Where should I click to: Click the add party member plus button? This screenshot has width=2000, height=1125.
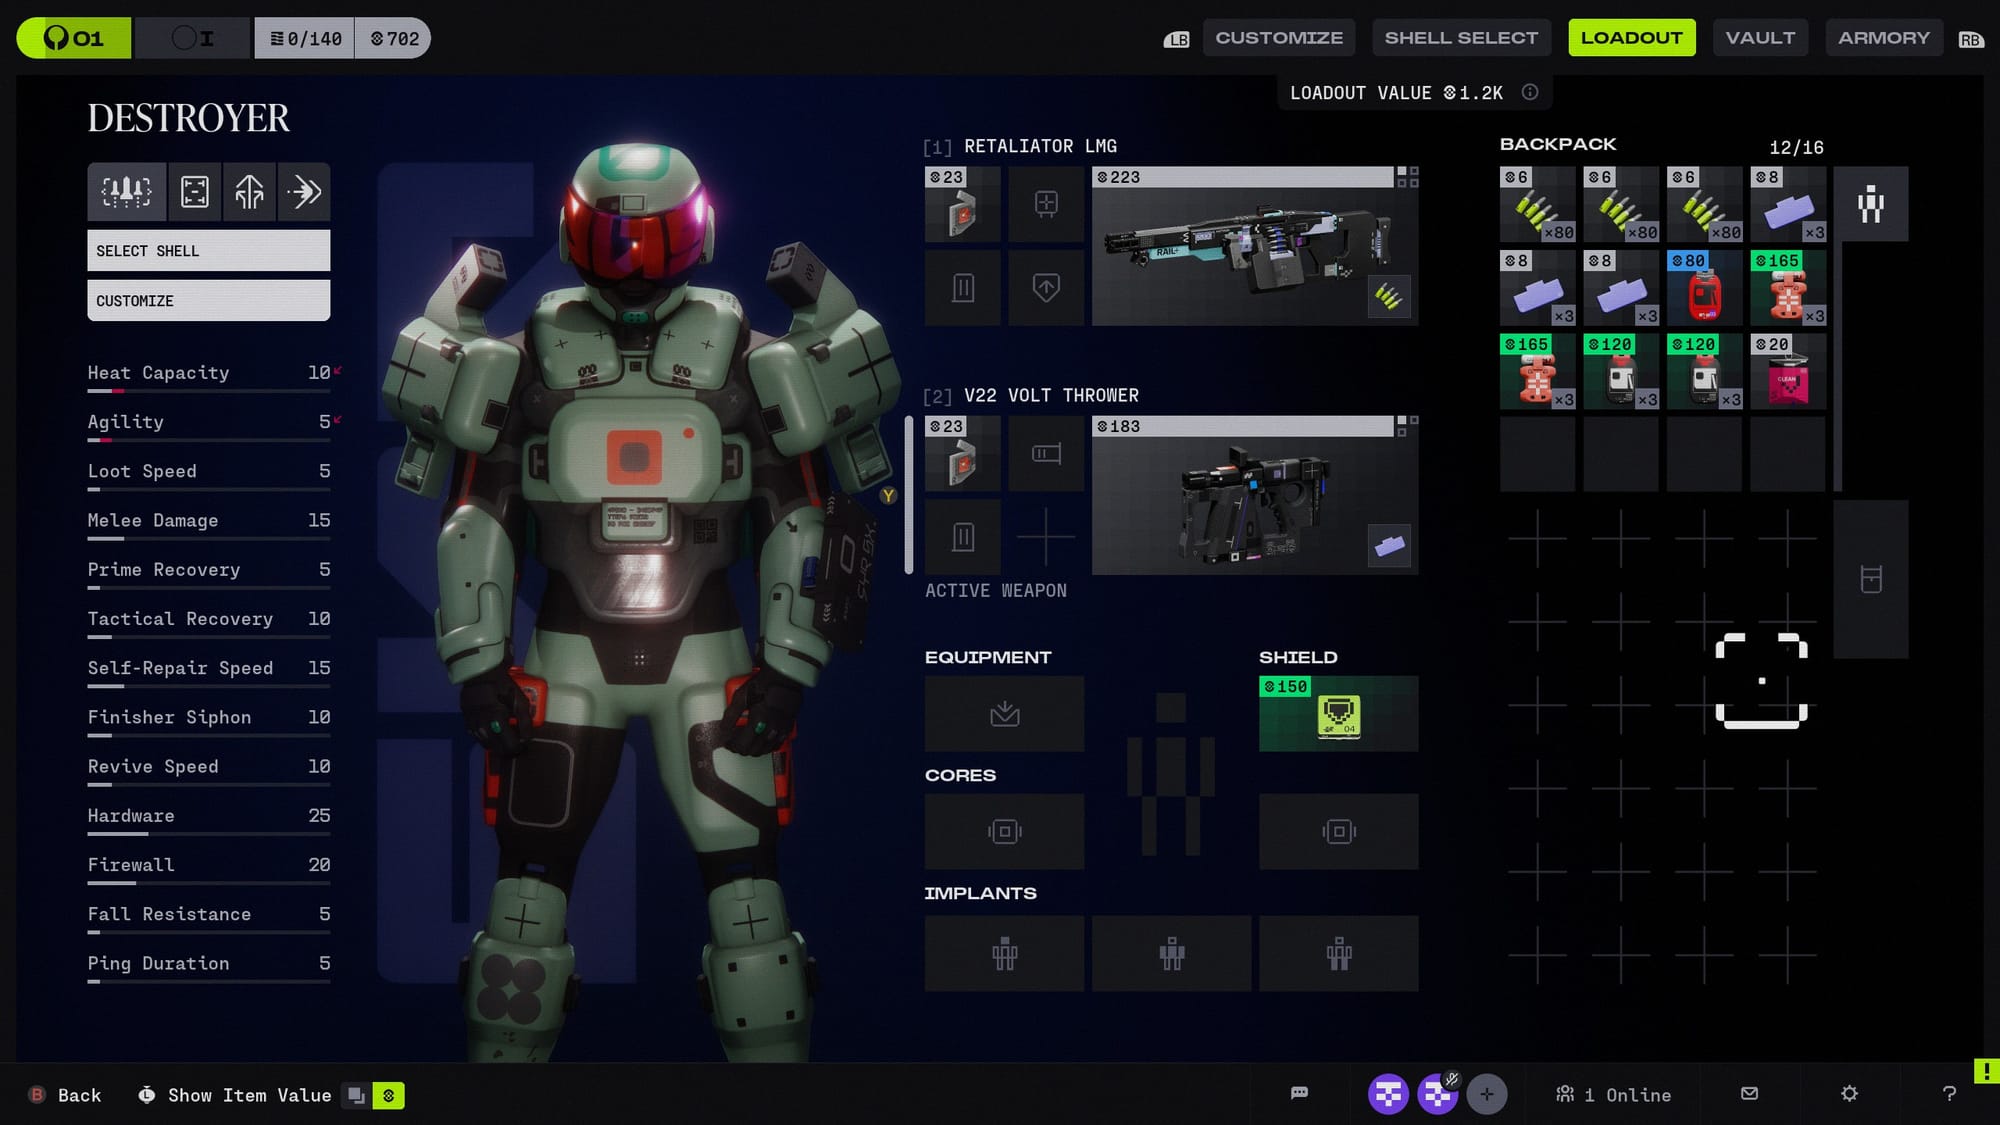[x=1487, y=1094]
